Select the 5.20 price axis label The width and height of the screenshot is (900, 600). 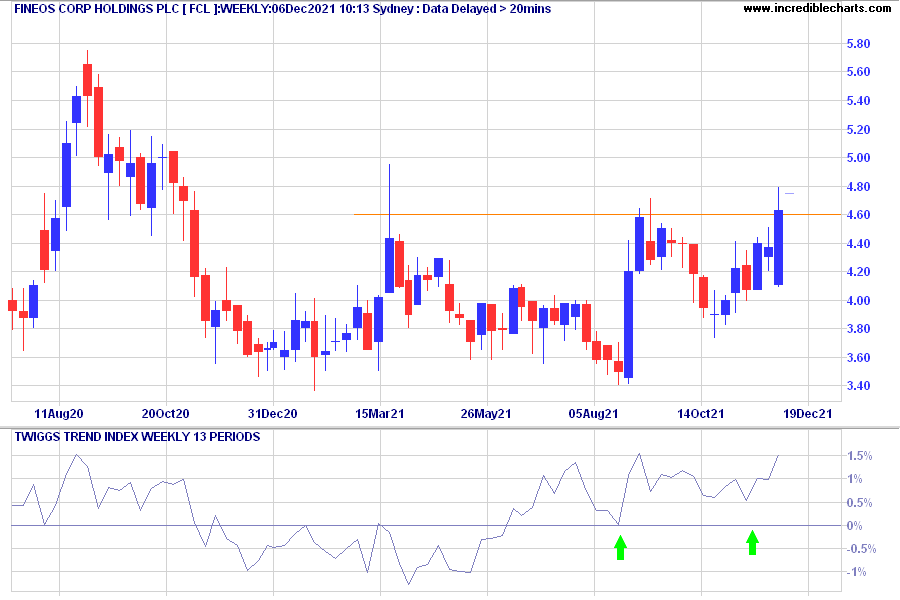(x=858, y=129)
